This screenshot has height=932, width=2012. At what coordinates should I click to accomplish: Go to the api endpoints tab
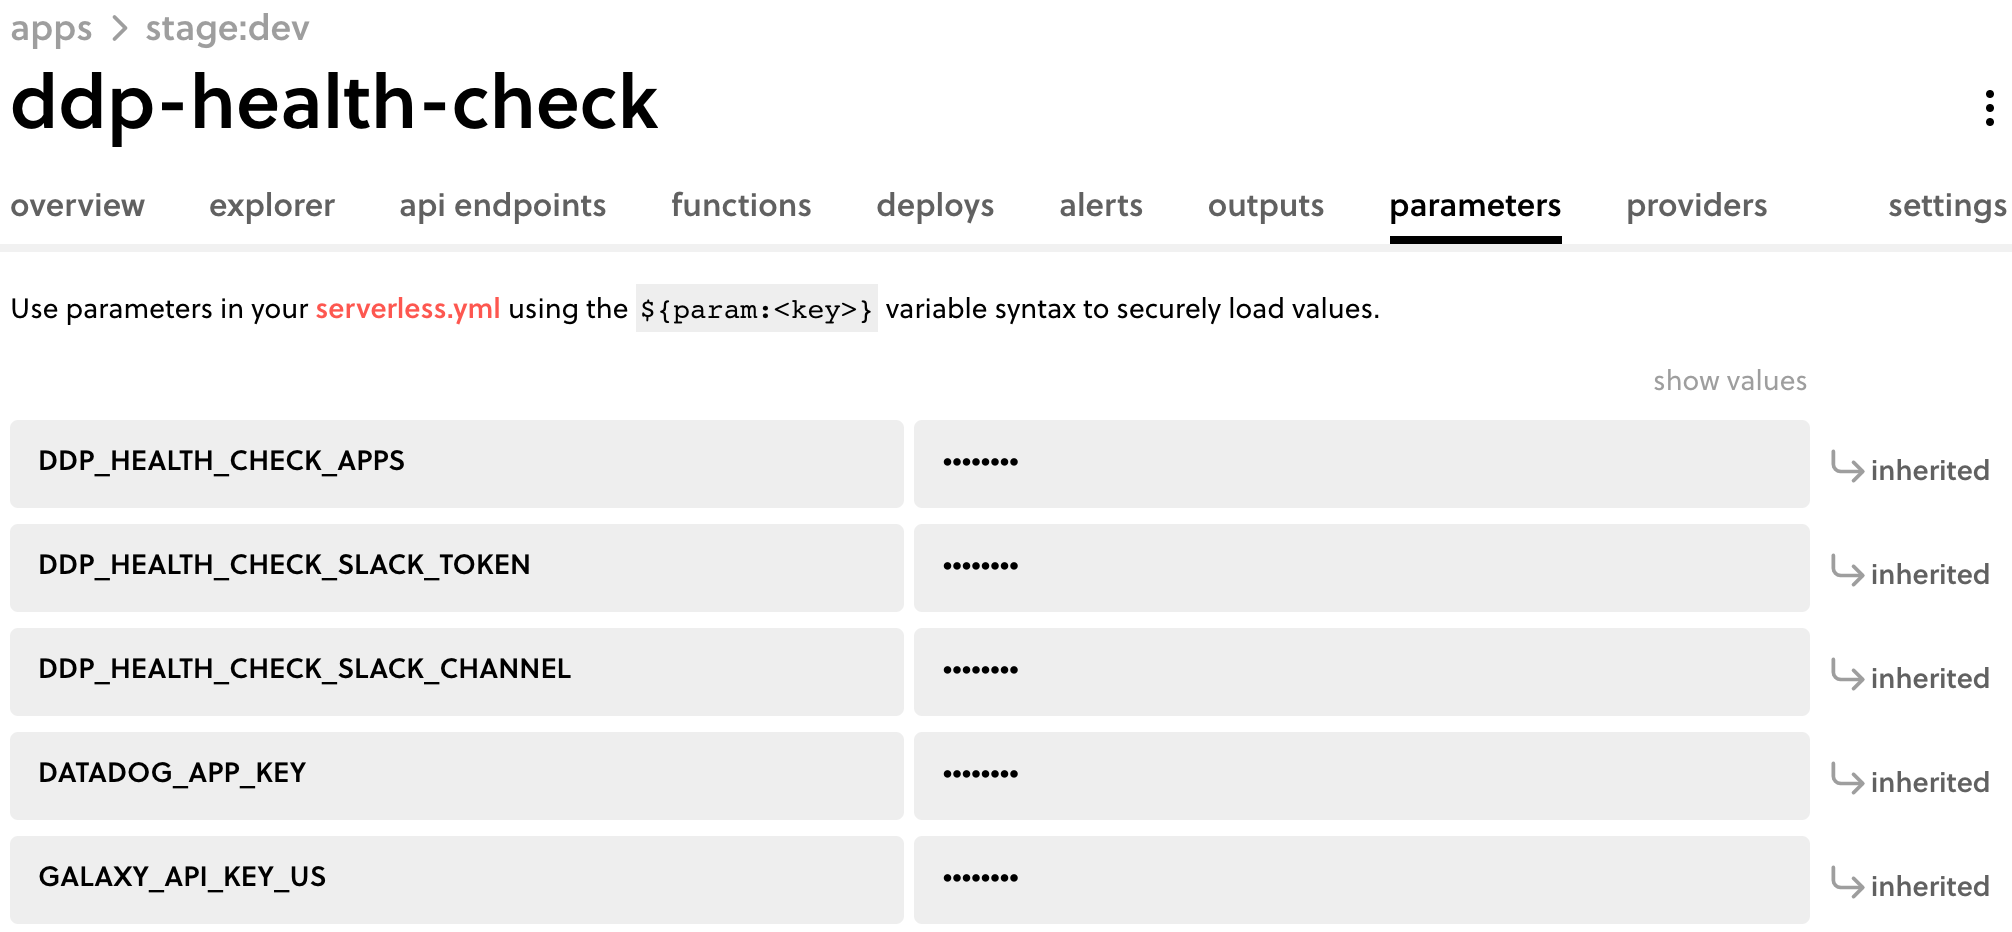pos(502,206)
